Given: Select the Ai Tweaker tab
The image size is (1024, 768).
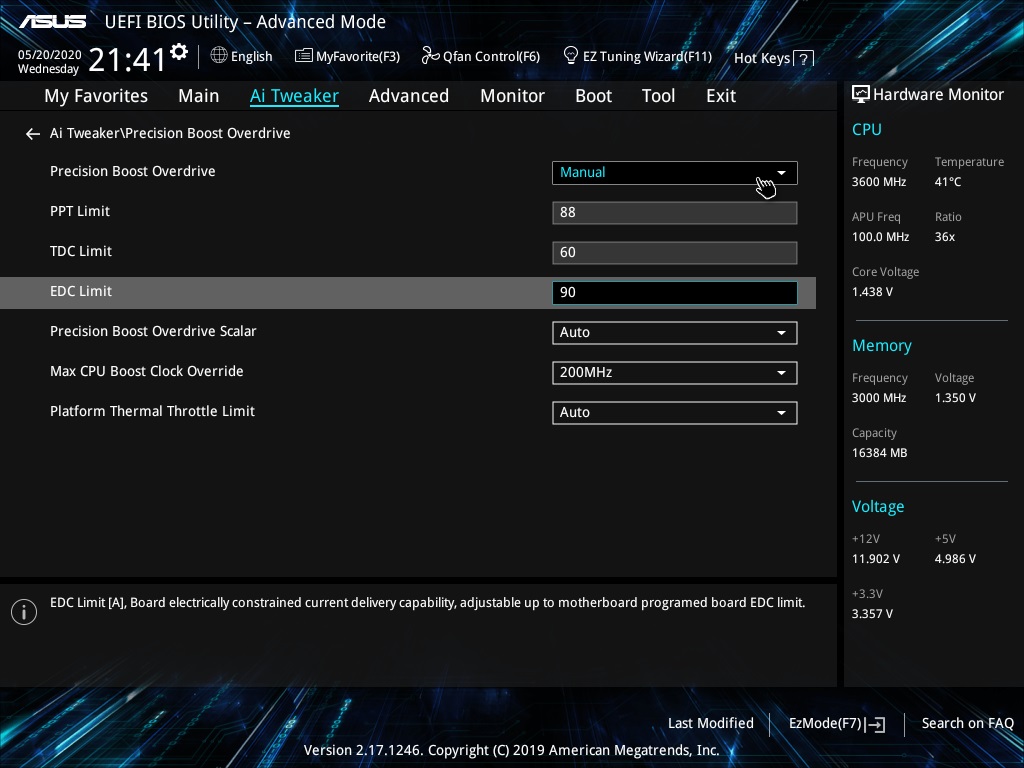Looking at the screenshot, I should point(295,96).
